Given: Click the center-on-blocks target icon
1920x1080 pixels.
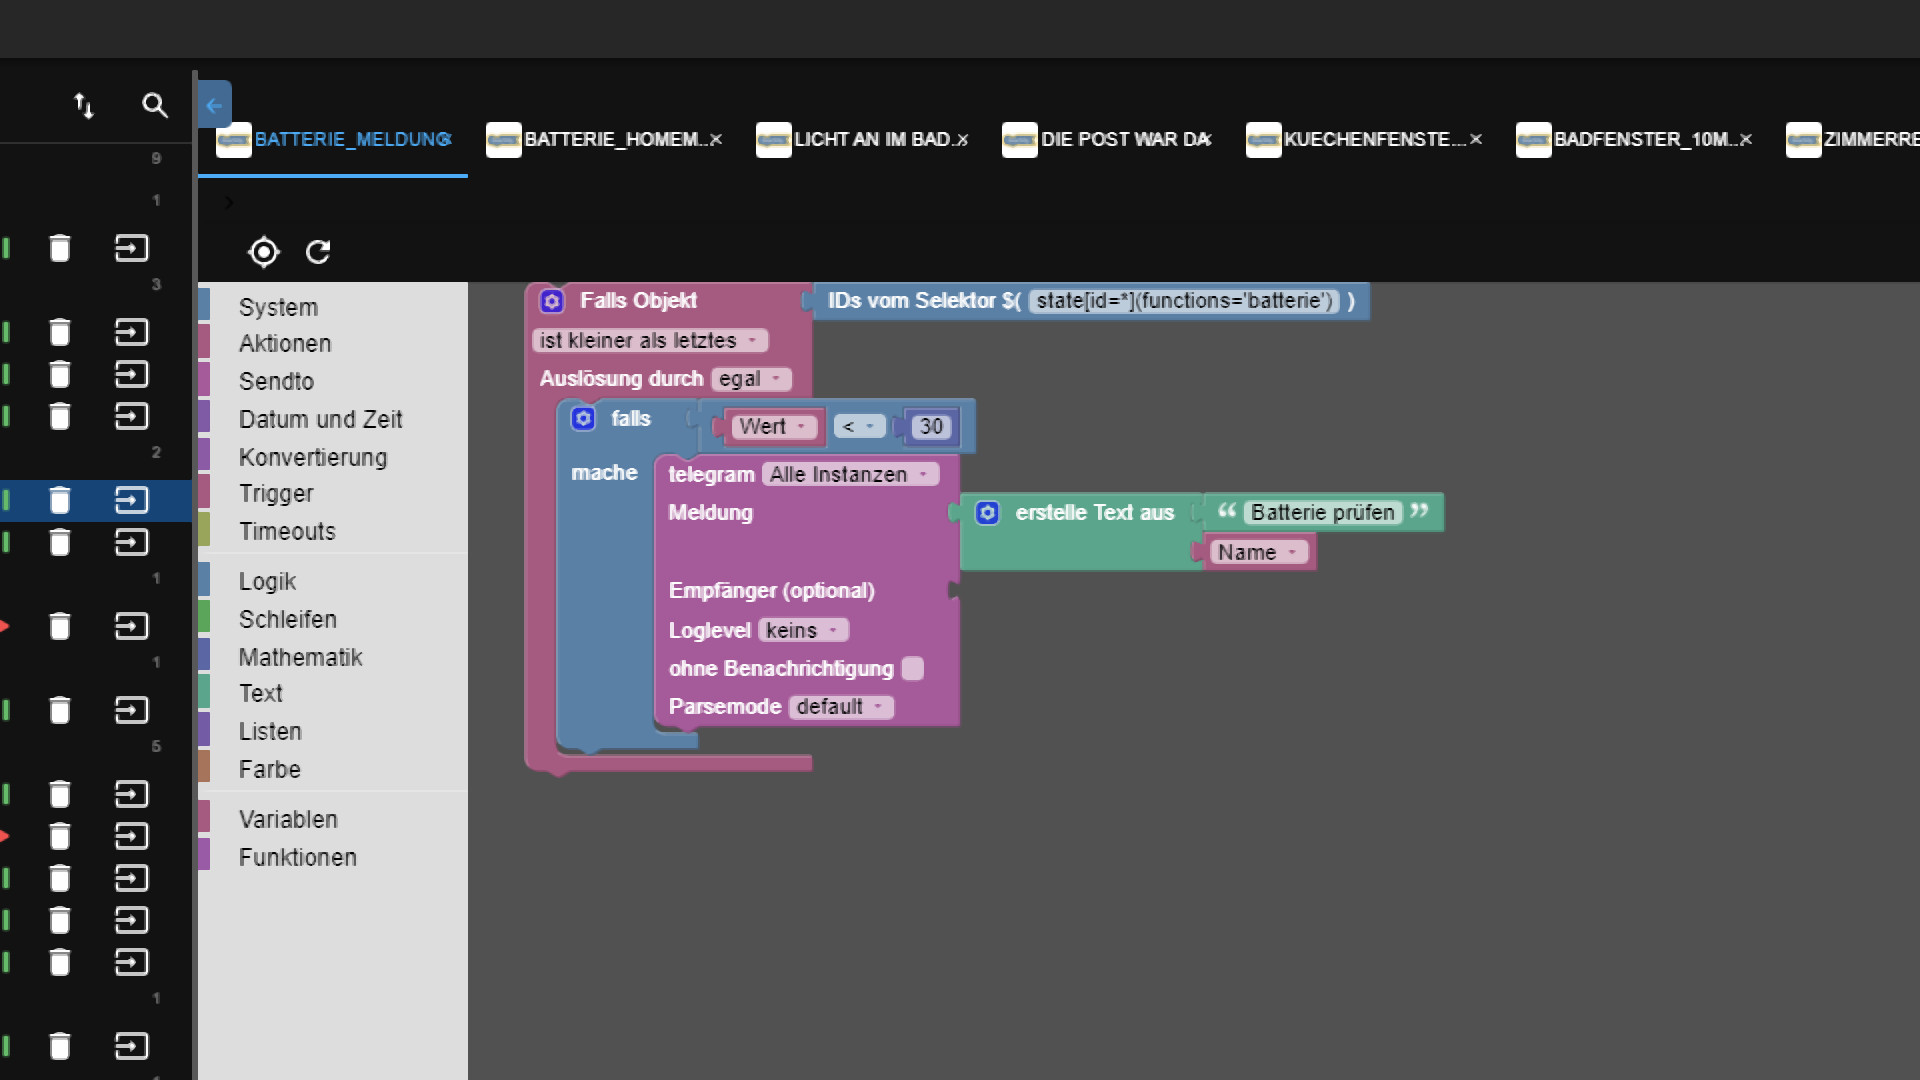Looking at the screenshot, I should (x=263, y=252).
